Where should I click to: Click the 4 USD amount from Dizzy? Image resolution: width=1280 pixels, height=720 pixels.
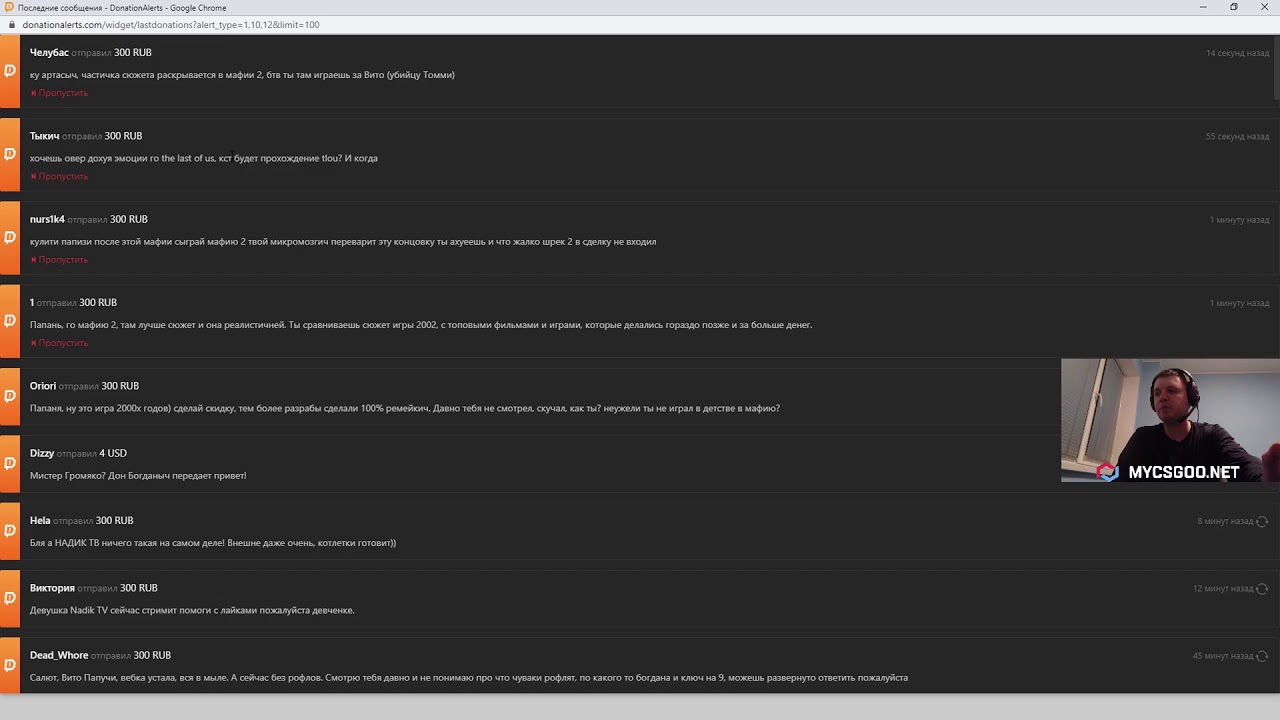tap(113, 453)
